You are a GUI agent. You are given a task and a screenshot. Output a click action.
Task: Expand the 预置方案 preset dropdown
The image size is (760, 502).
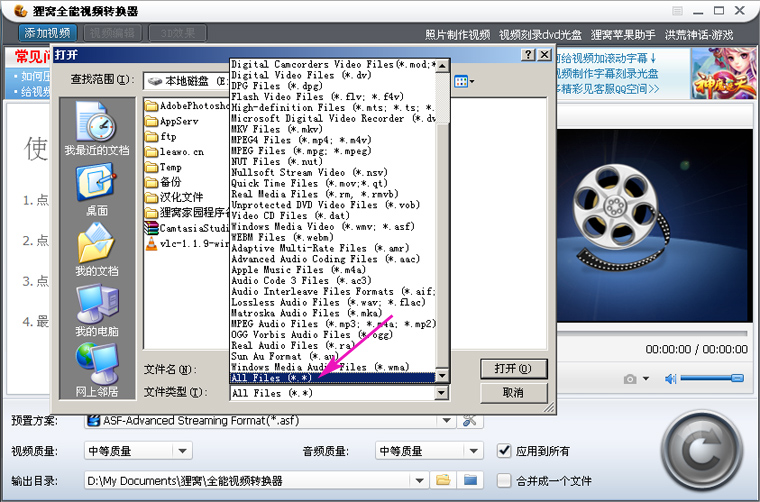(446, 421)
